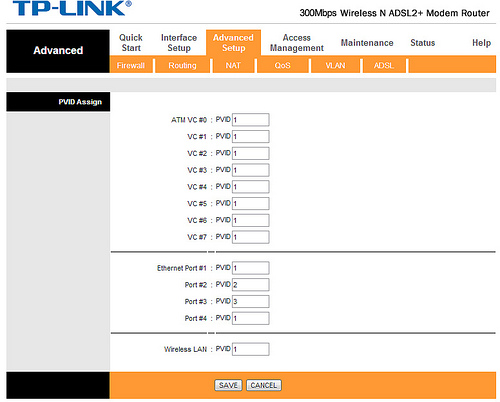Open the Help tab
500x402 pixels.
[x=481, y=43]
